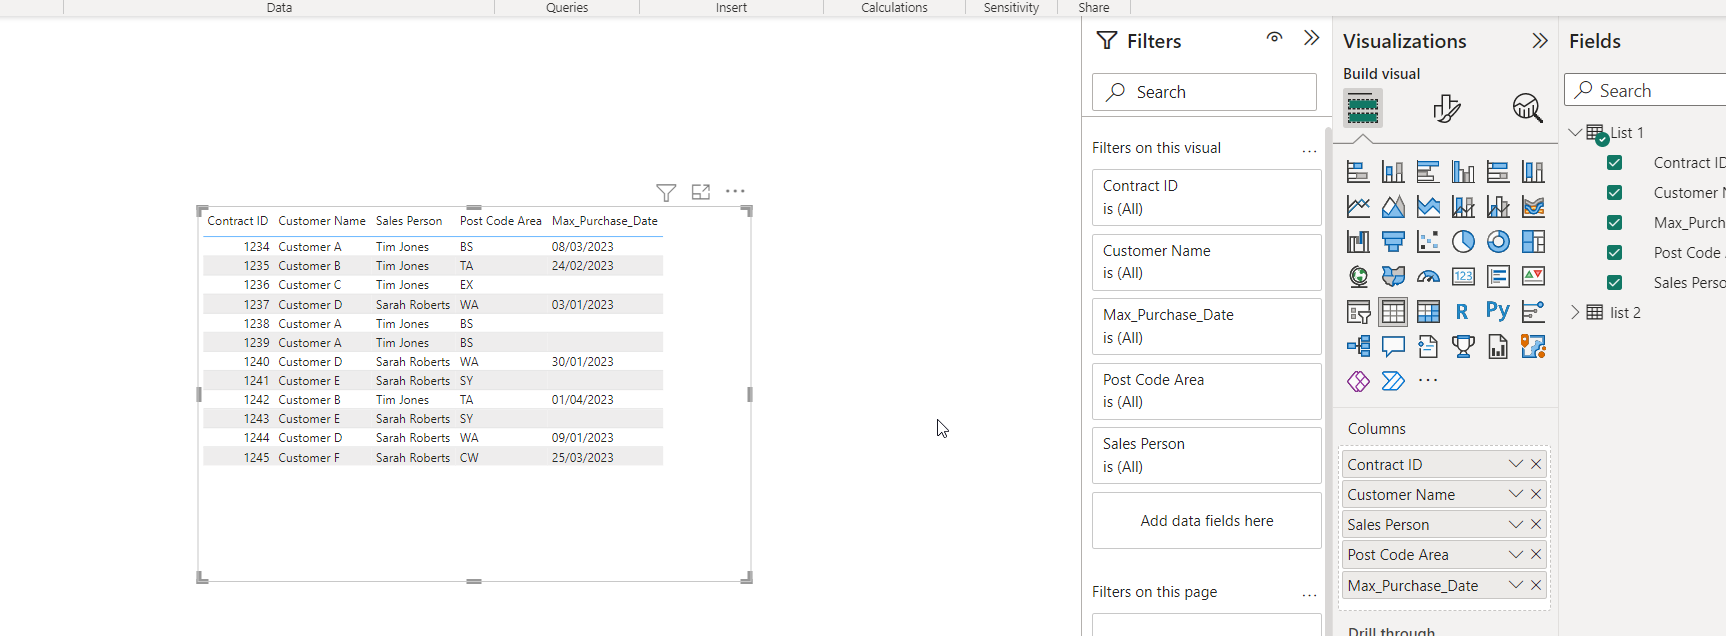Open the Contract ID filter card
This screenshot has height=636, width=1726.
(1207, 197)
